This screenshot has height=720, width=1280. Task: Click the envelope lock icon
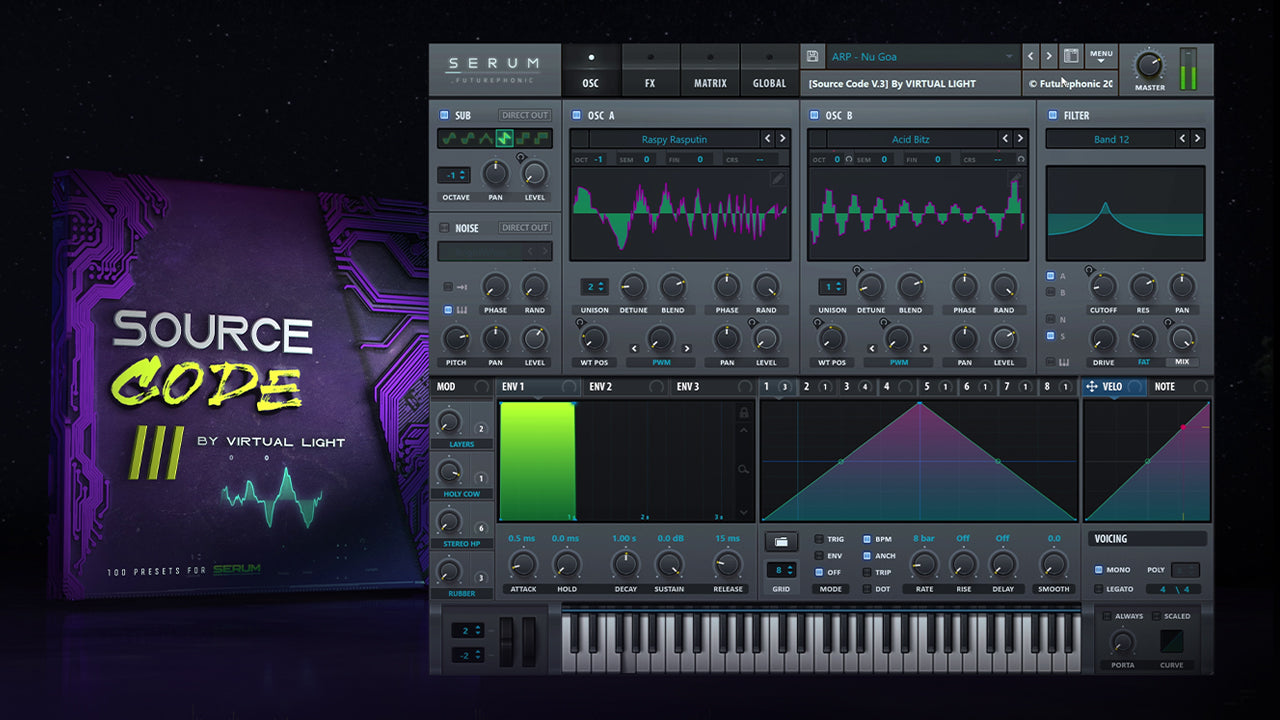[743, 412]
